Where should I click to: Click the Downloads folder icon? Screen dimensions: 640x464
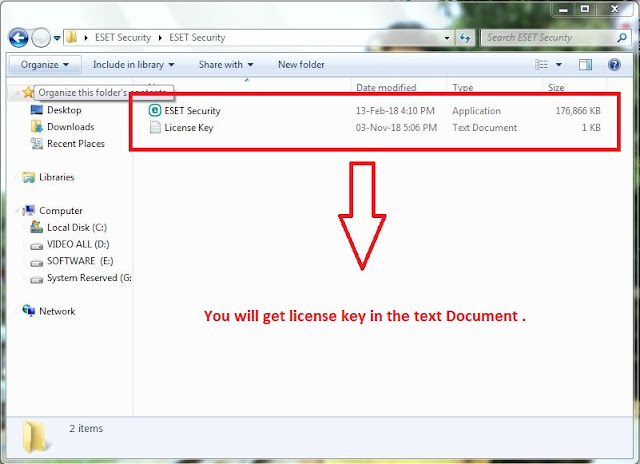[36, 127]
